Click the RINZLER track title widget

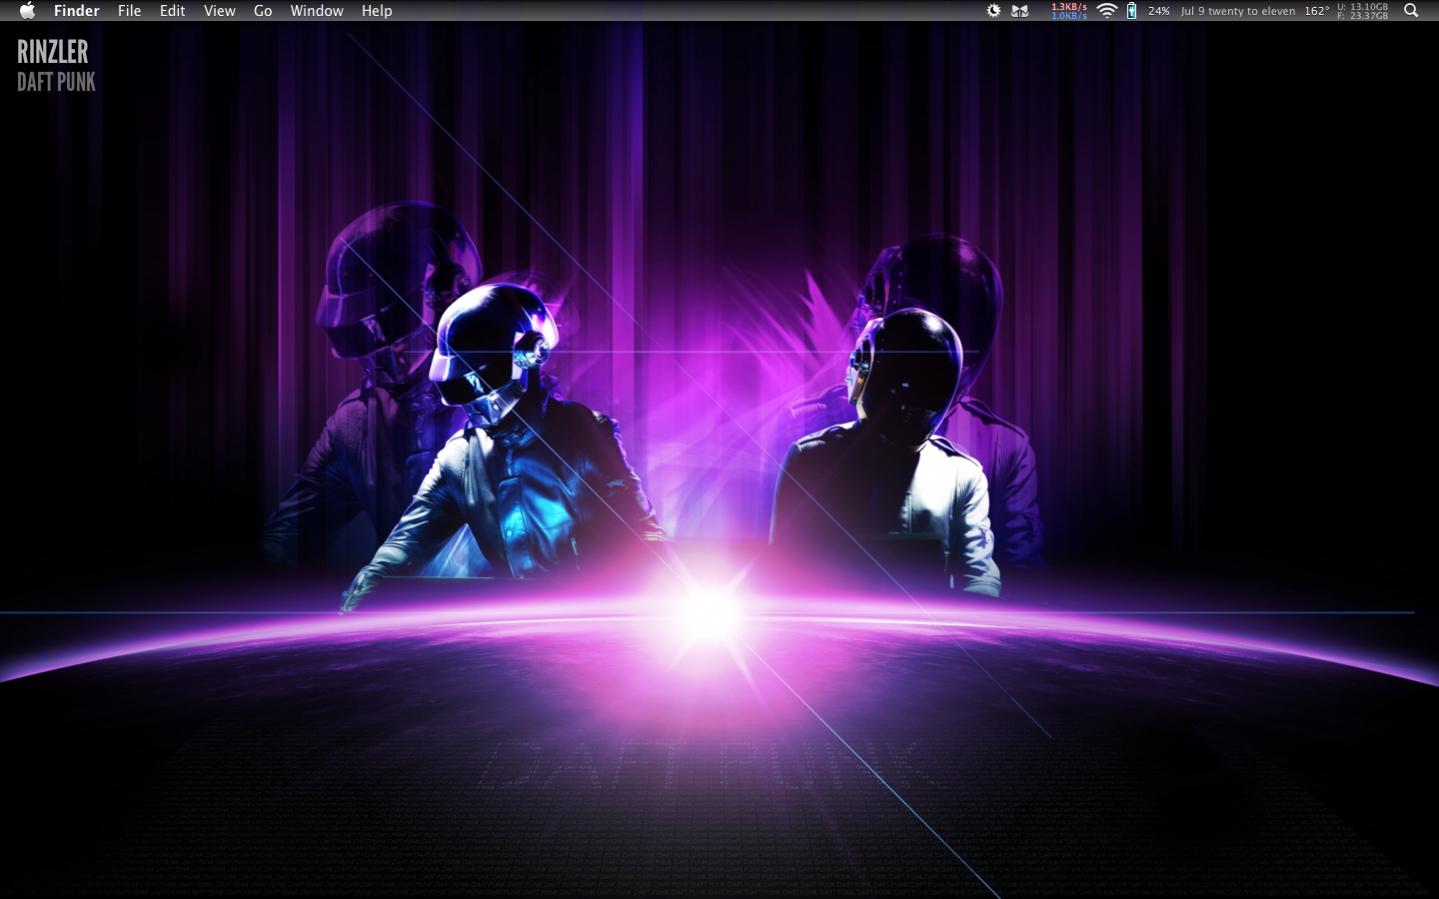(x=53, y=52)
